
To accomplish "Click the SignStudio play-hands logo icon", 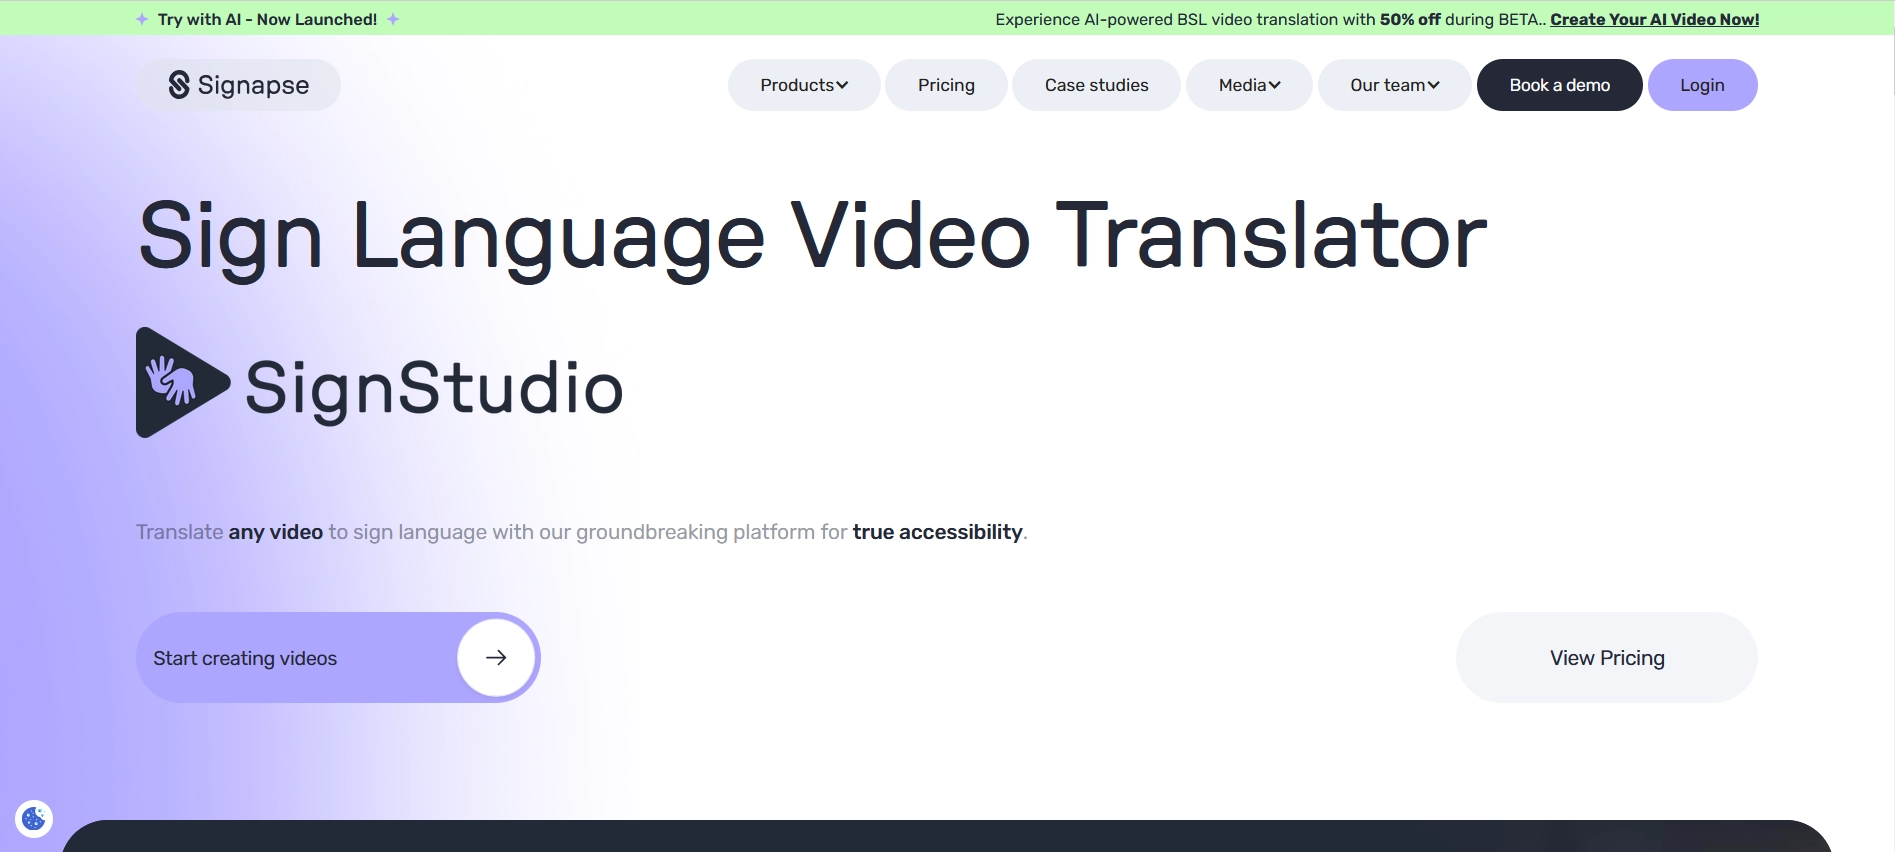I will click(x=181, y=383).
